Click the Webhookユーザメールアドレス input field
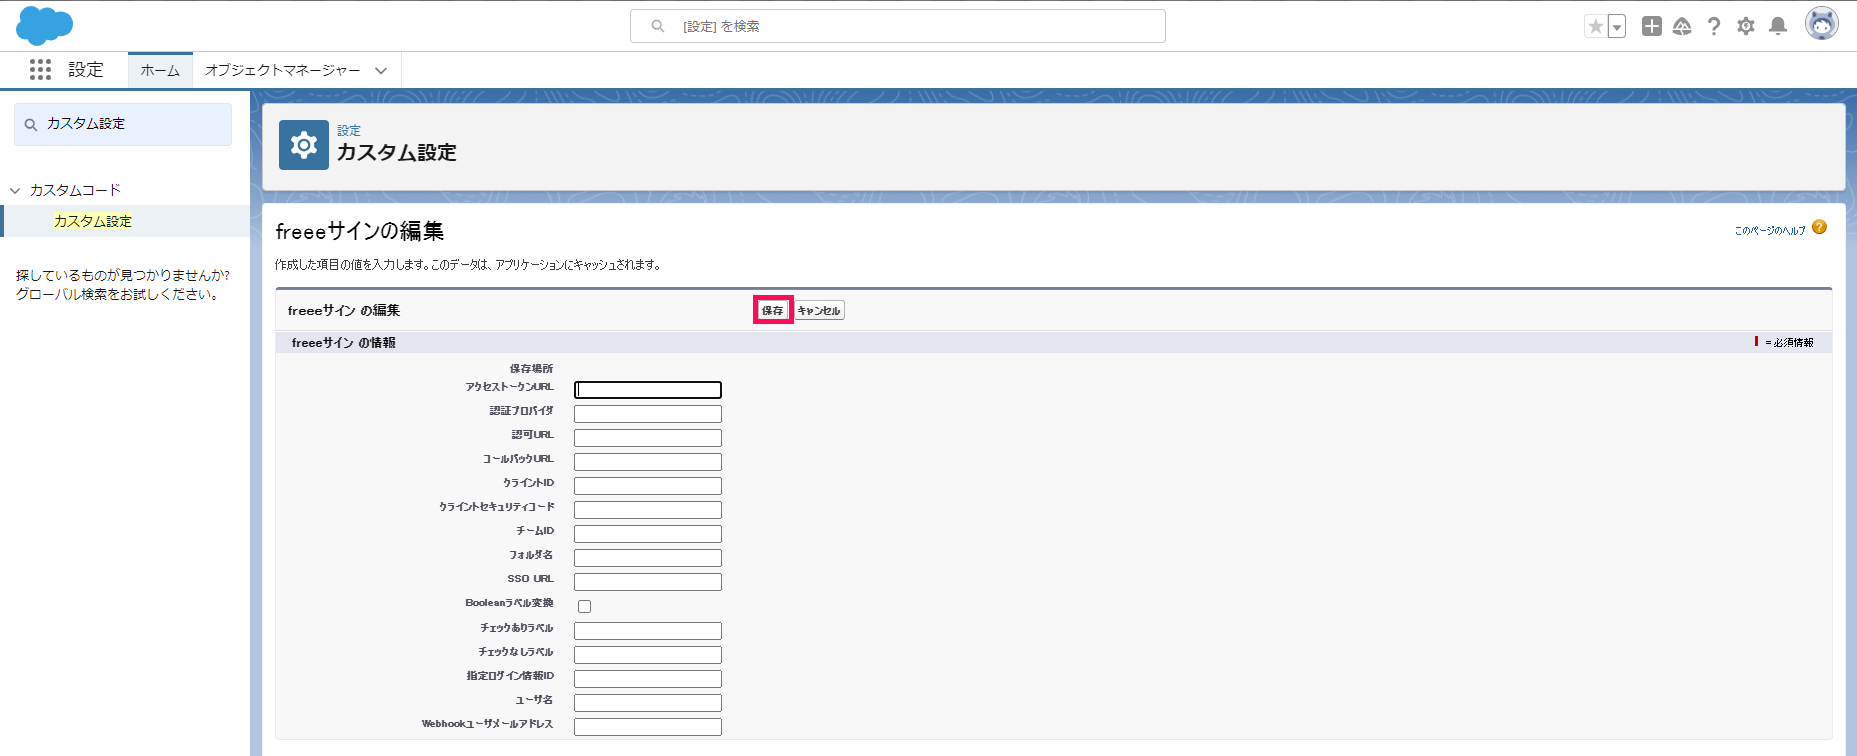Image resolution: width=1857 pixels, height=756 pixels. (x=648, y=727)
